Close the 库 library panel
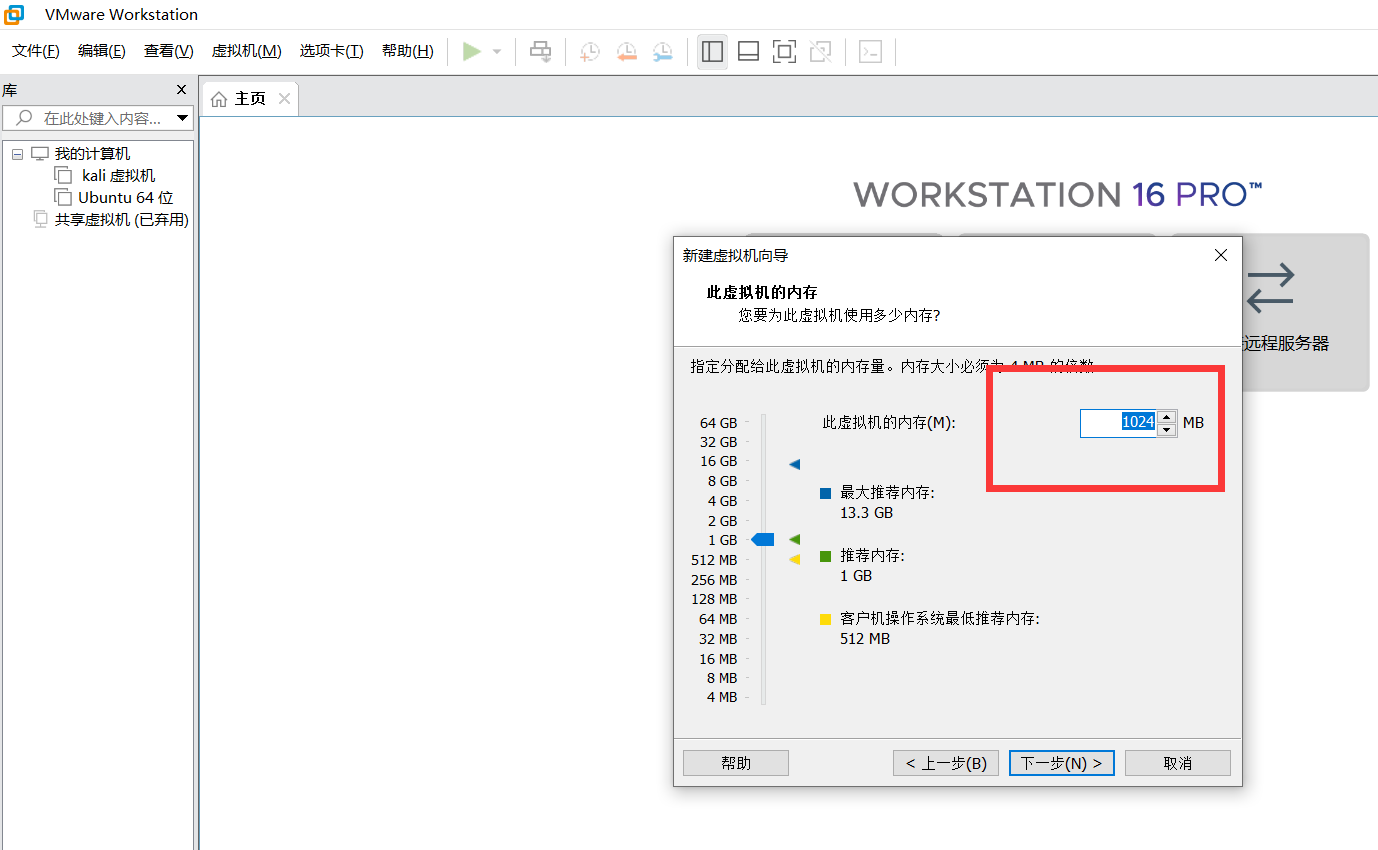1378x850 pixels. (x=181, y=89)
